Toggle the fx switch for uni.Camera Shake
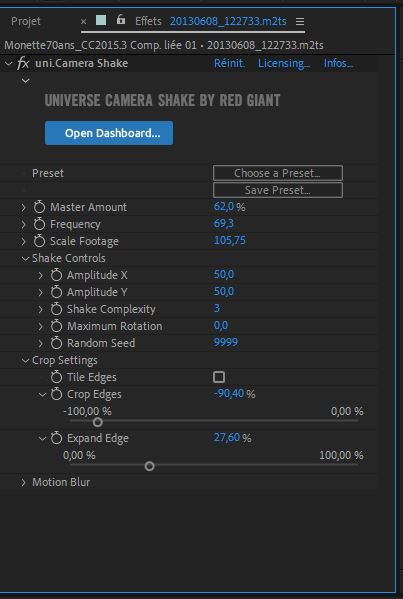This screenshot has width=403, height=599. (x=23, y=63)
